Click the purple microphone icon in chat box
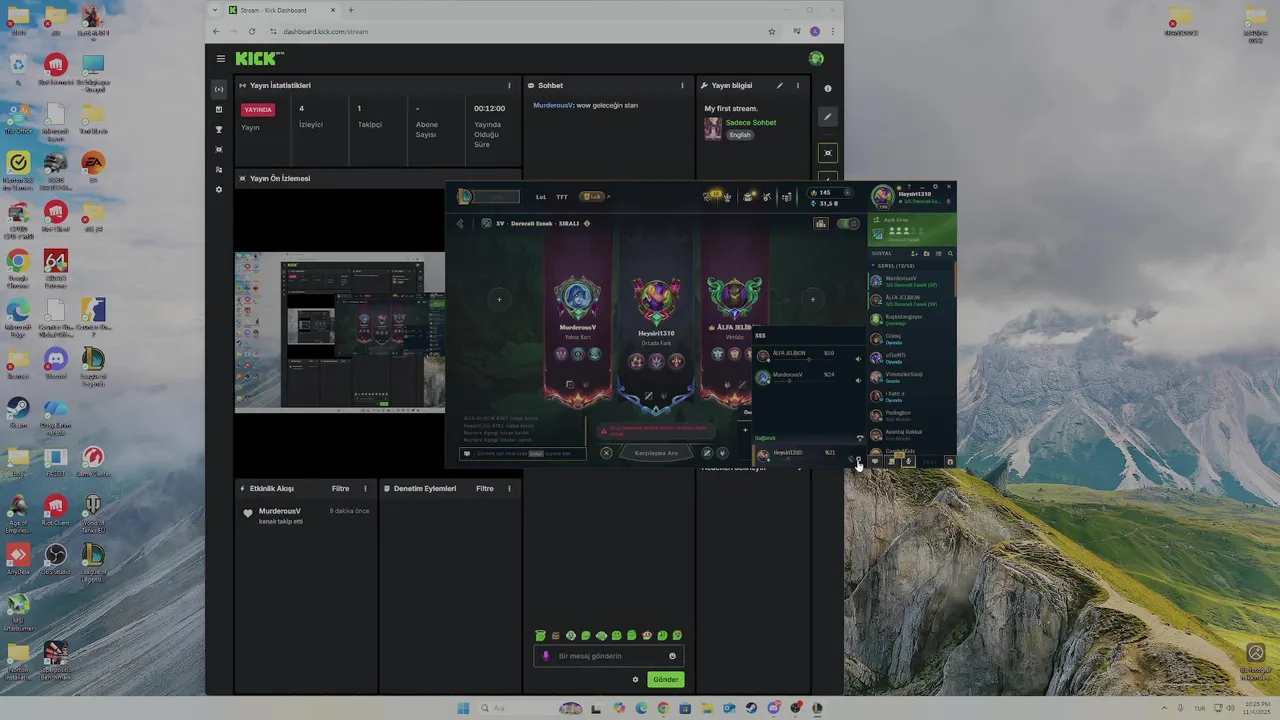Viewport: 1280px width, 720px height. [546, 656]
